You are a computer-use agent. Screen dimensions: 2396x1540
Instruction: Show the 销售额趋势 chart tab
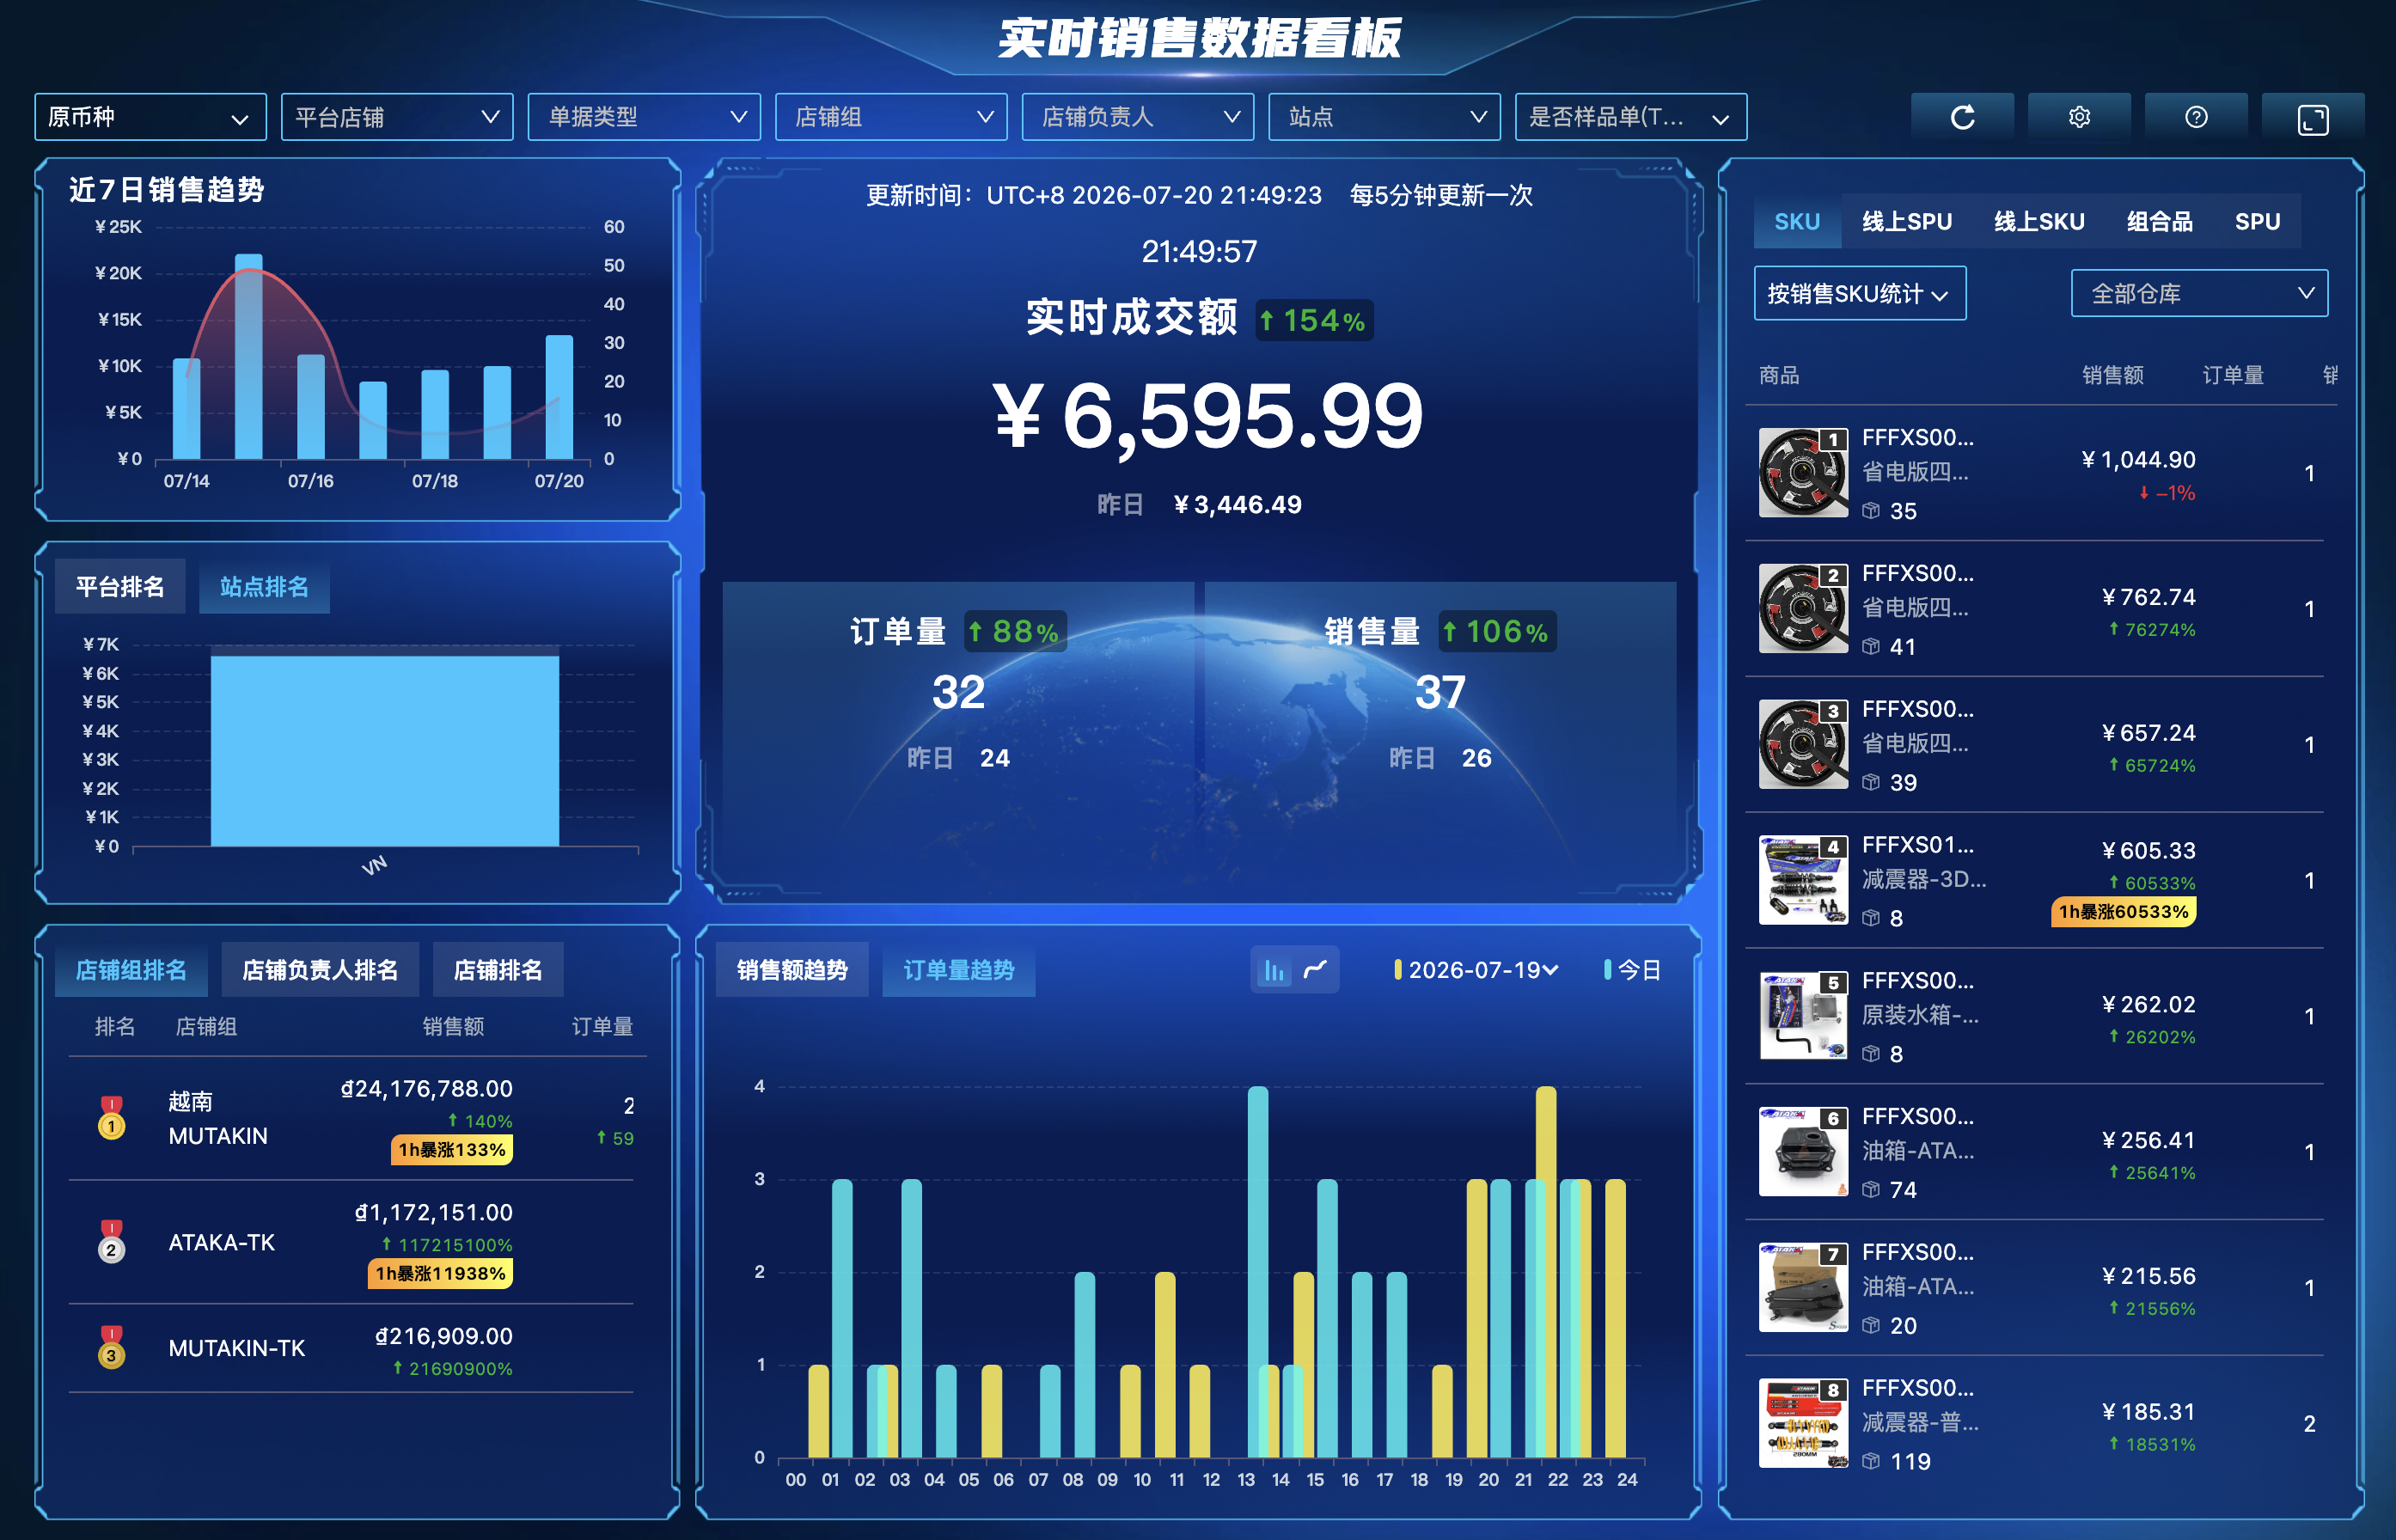792,969
